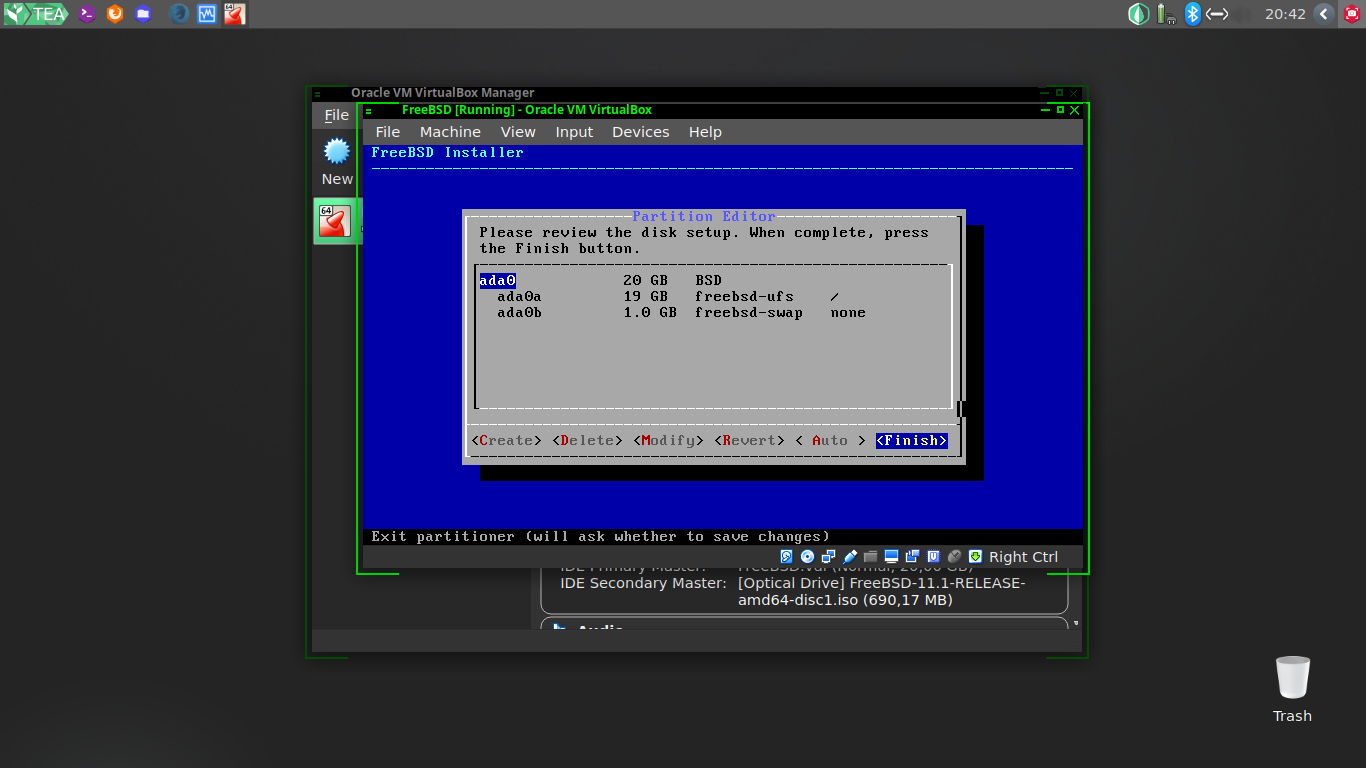
Task: Switch to the system monitor panel icon
Action: pyautogui.click(x=207, y=14)
